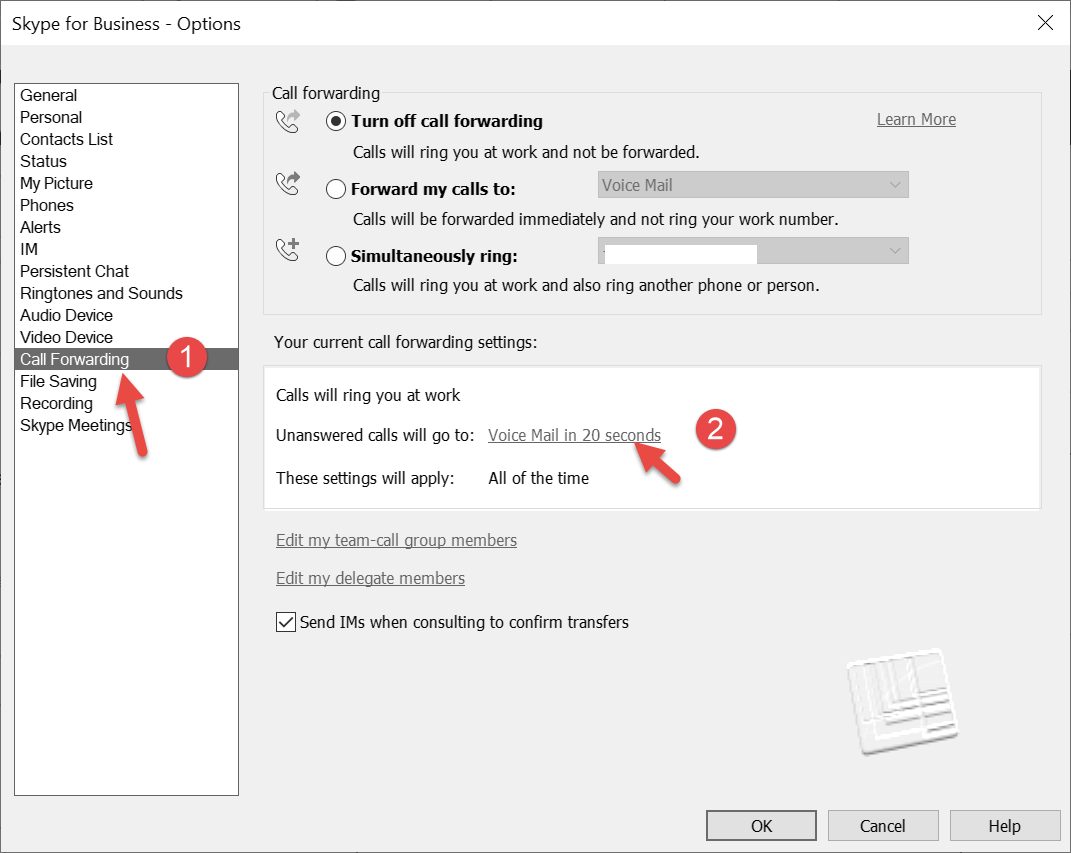Open the Learn More link
This screenshot has width=1071, height=853.
pyautogui.click(x=916, y=119)
